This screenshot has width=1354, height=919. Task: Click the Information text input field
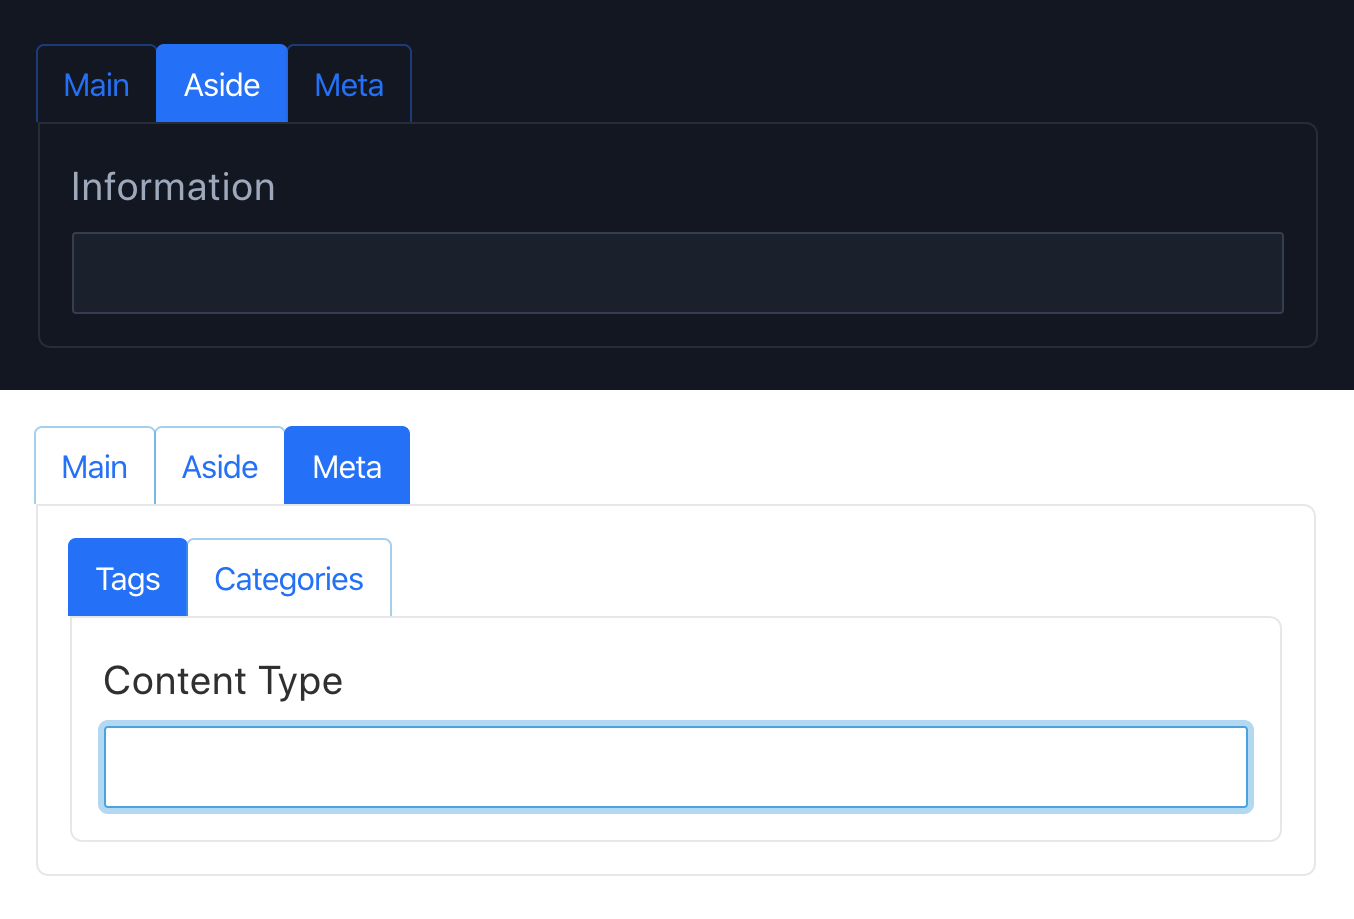tap(677, 273)
